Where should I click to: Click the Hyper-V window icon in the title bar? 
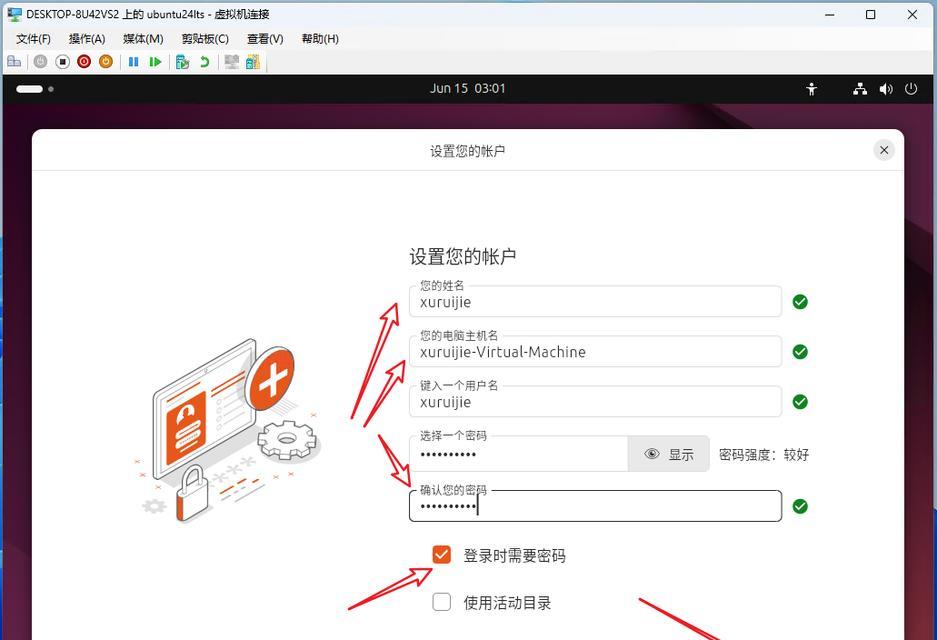pyautogui.click(x=14, y=14)
